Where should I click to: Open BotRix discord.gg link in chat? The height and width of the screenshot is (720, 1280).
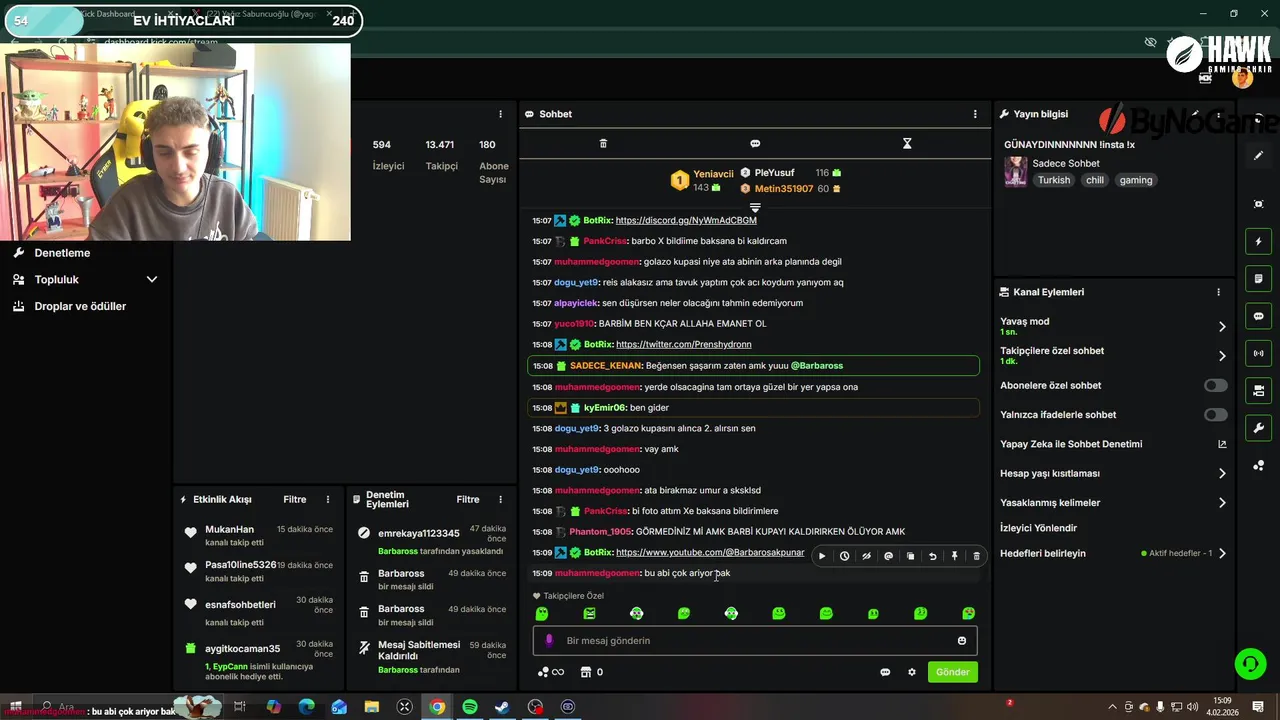tap(686, 220)
